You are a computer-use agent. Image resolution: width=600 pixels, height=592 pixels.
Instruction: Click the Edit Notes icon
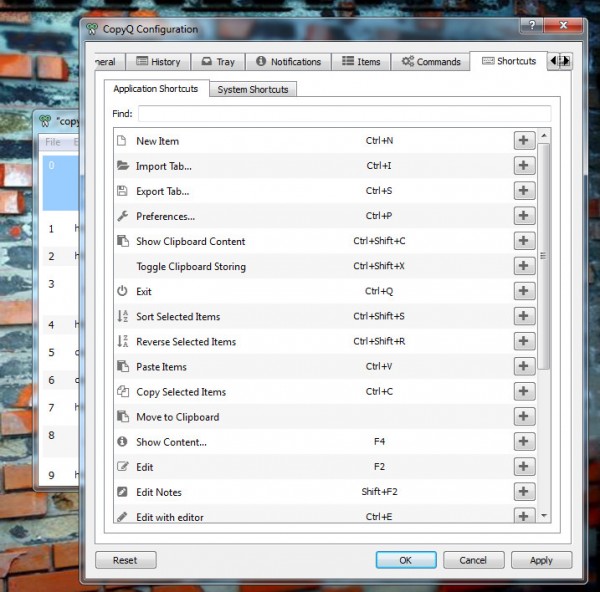point(122,492)
